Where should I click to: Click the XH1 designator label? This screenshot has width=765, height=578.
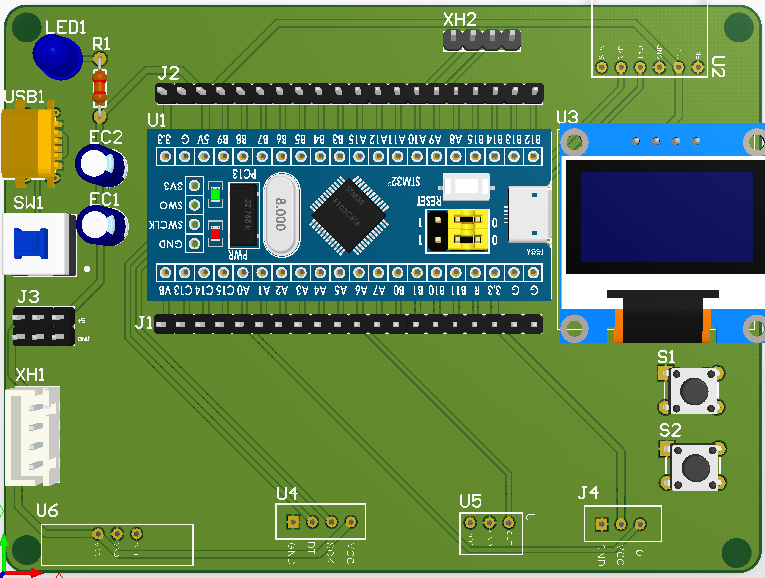point(30,375)
